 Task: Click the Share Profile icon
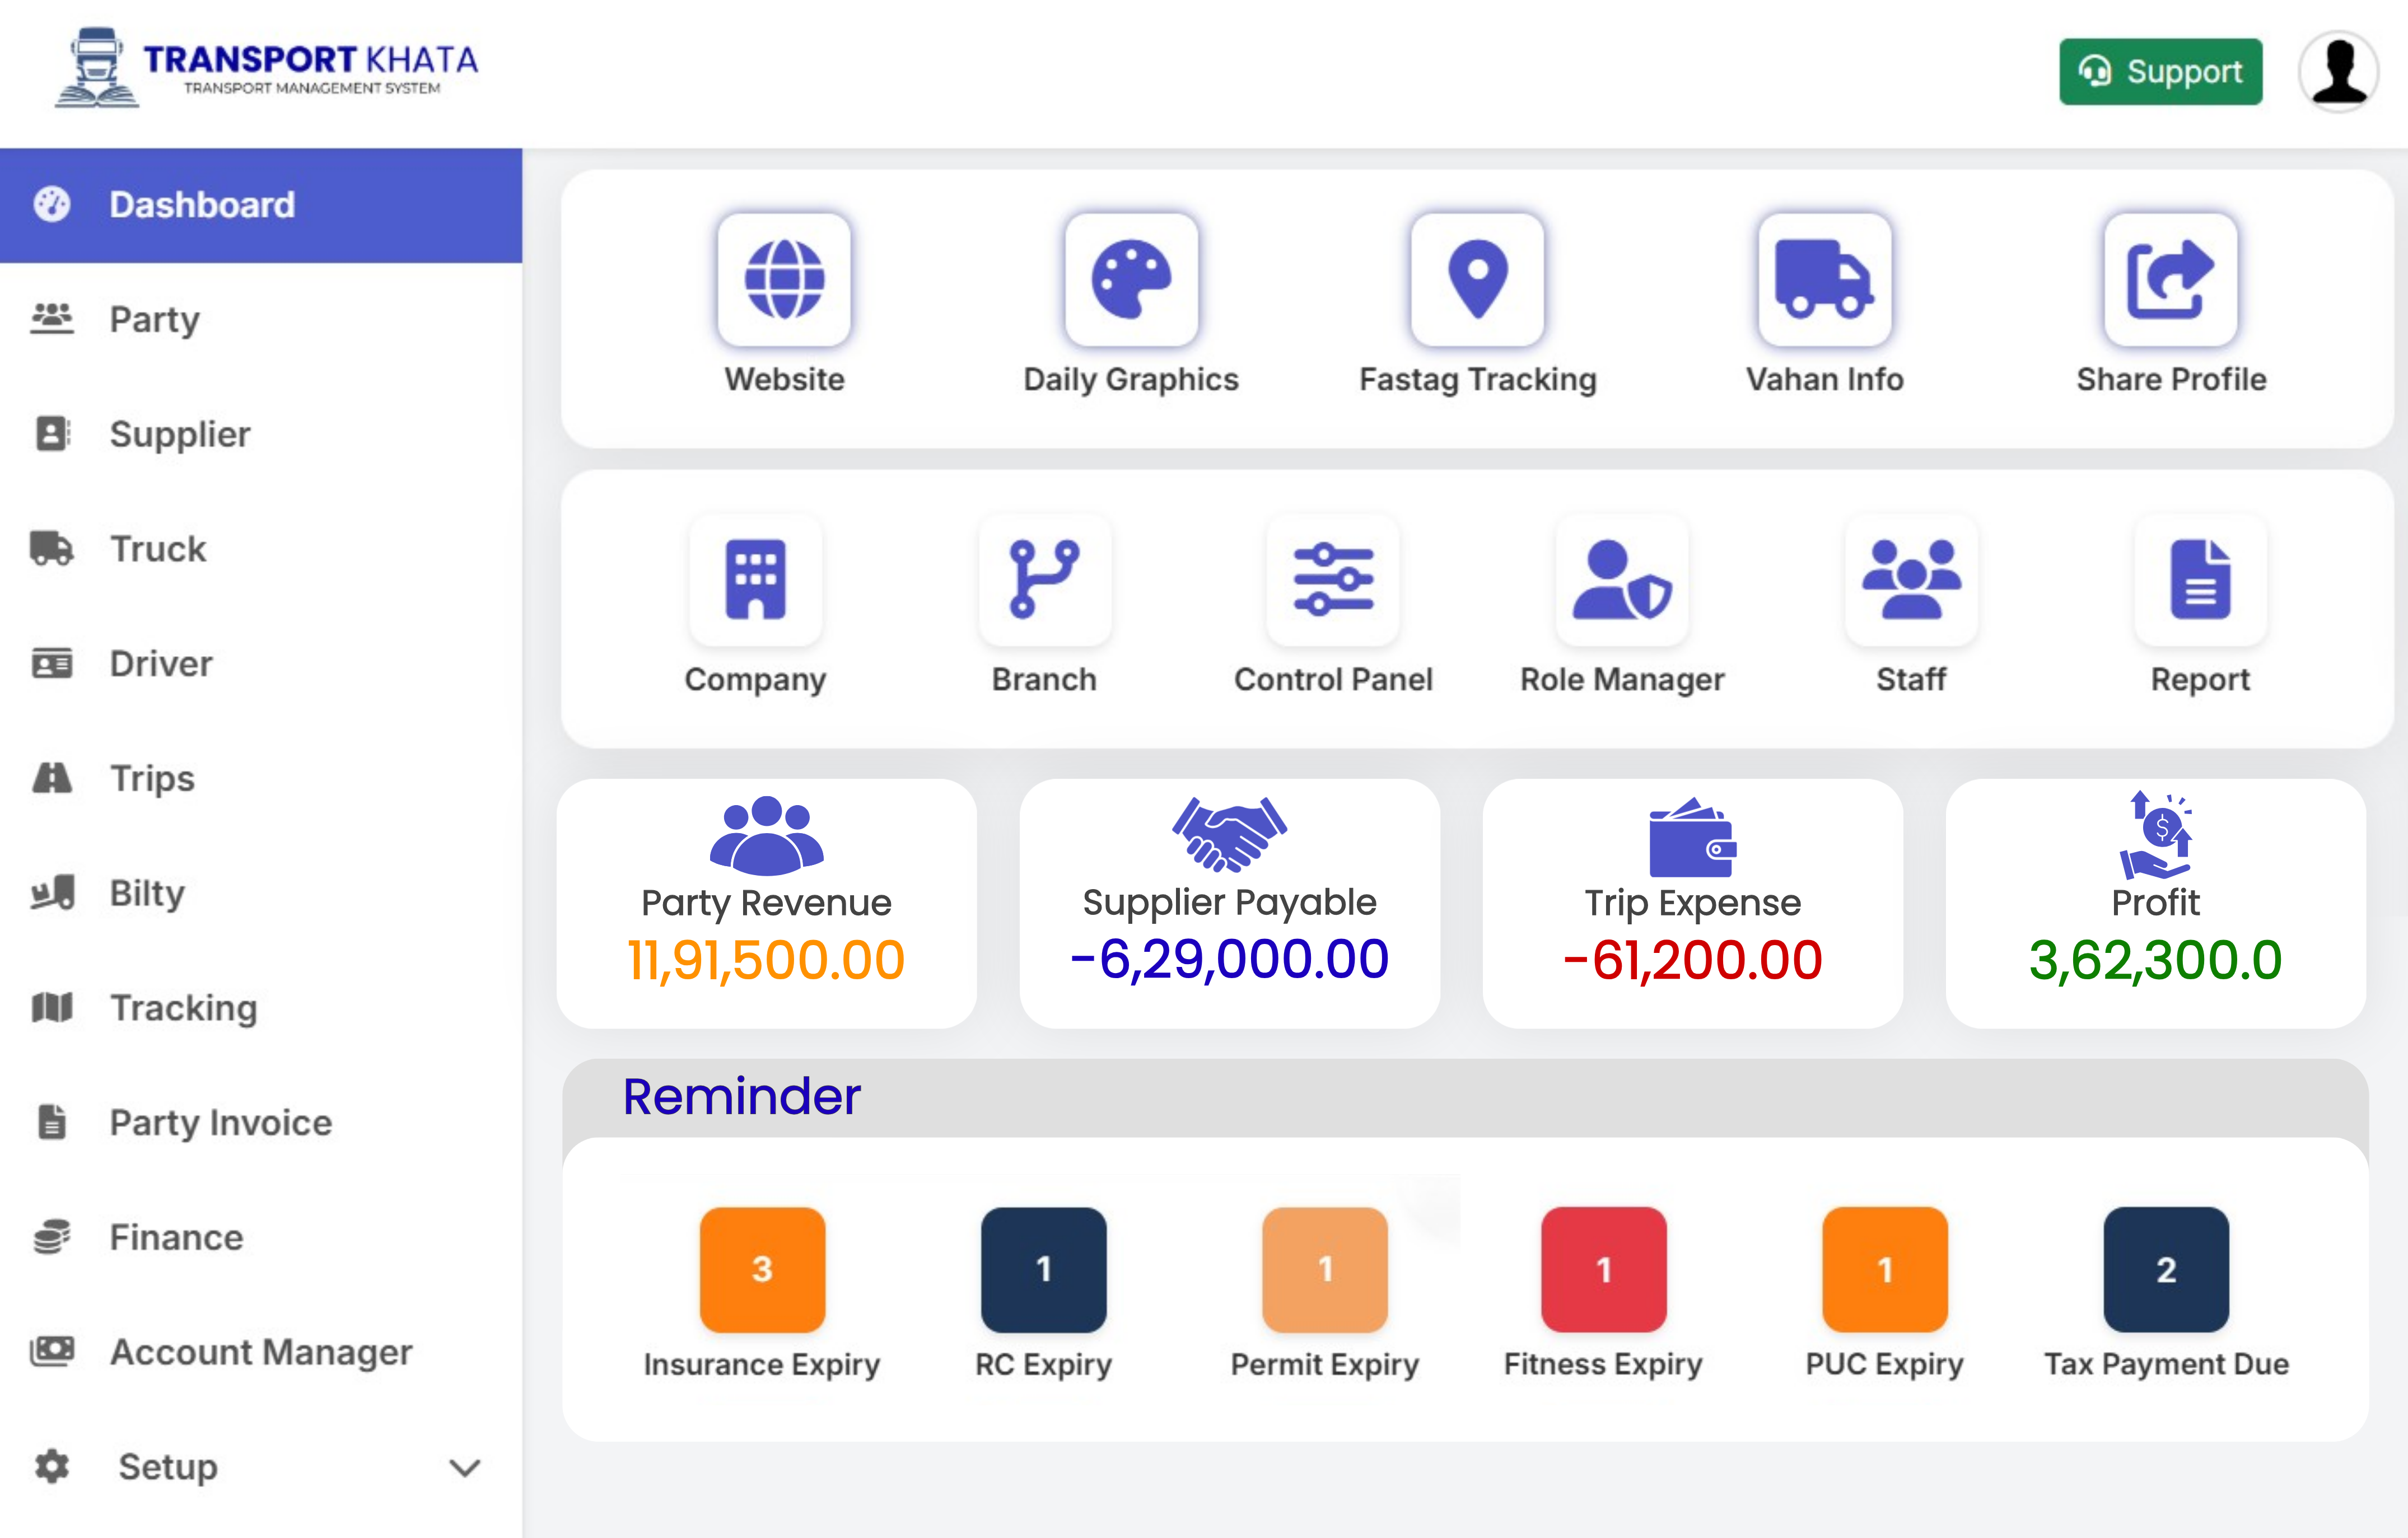(x=2170, y=281)
